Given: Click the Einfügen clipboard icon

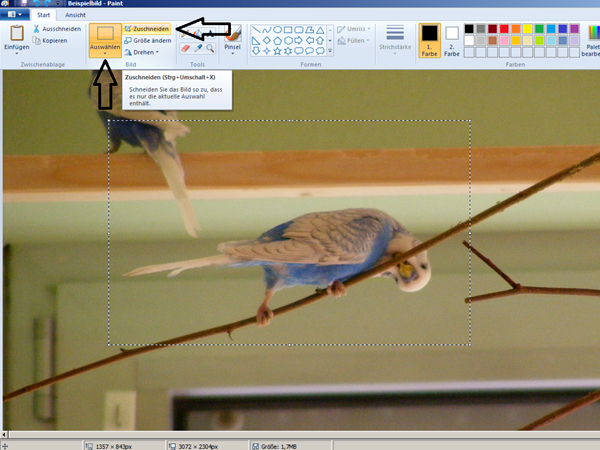Looking at the screenshot, I should [x=17, y=33].
